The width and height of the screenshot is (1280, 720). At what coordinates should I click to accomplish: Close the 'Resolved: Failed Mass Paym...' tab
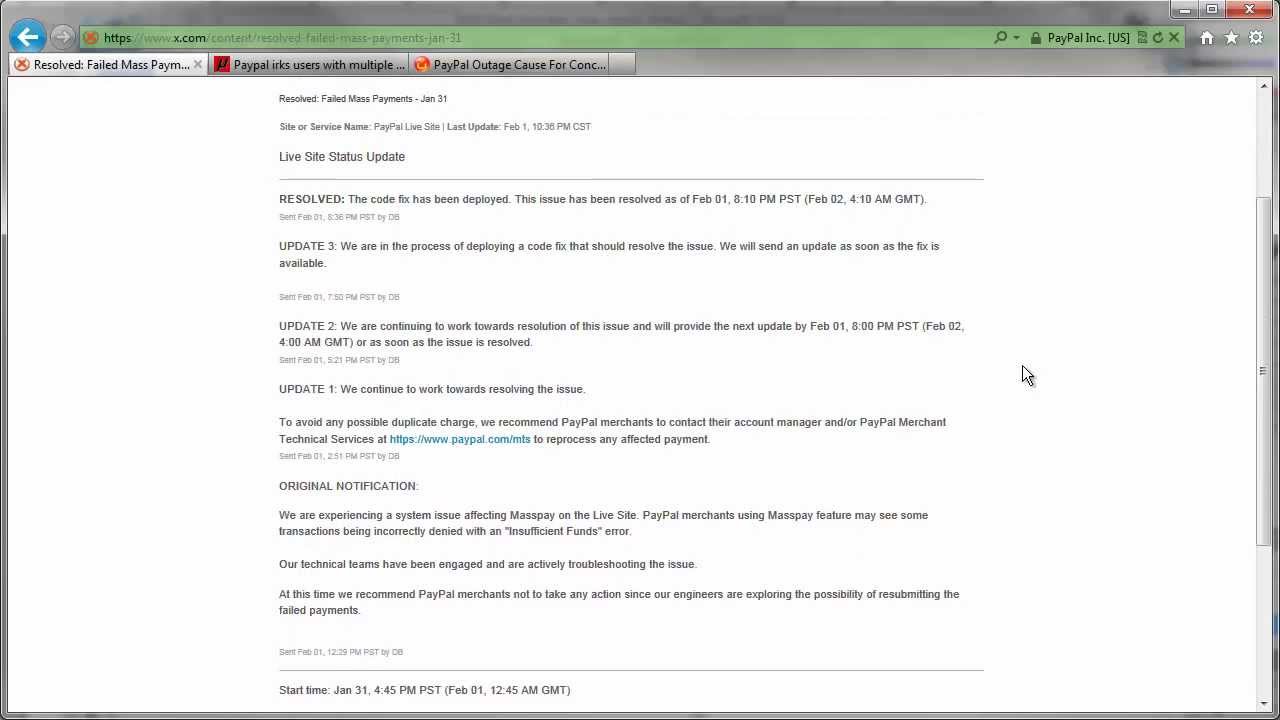click(197, 65)
